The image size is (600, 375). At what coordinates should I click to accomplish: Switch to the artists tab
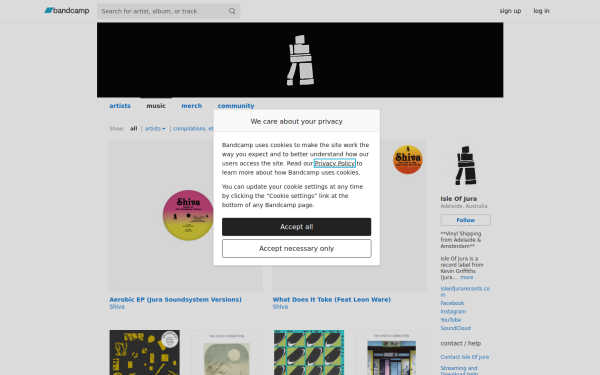pos(120,106)
